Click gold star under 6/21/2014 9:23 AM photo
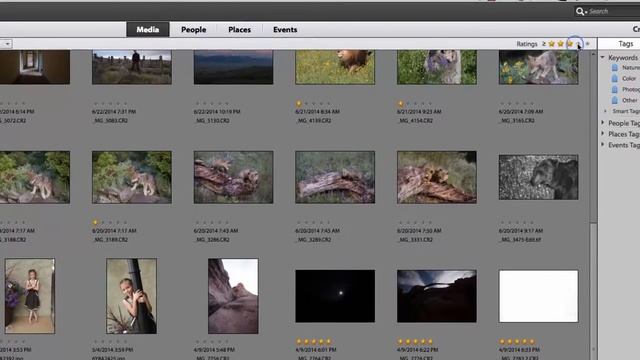Image resolution: width=640 pixels, height=360 pixels. click(400, 103)
